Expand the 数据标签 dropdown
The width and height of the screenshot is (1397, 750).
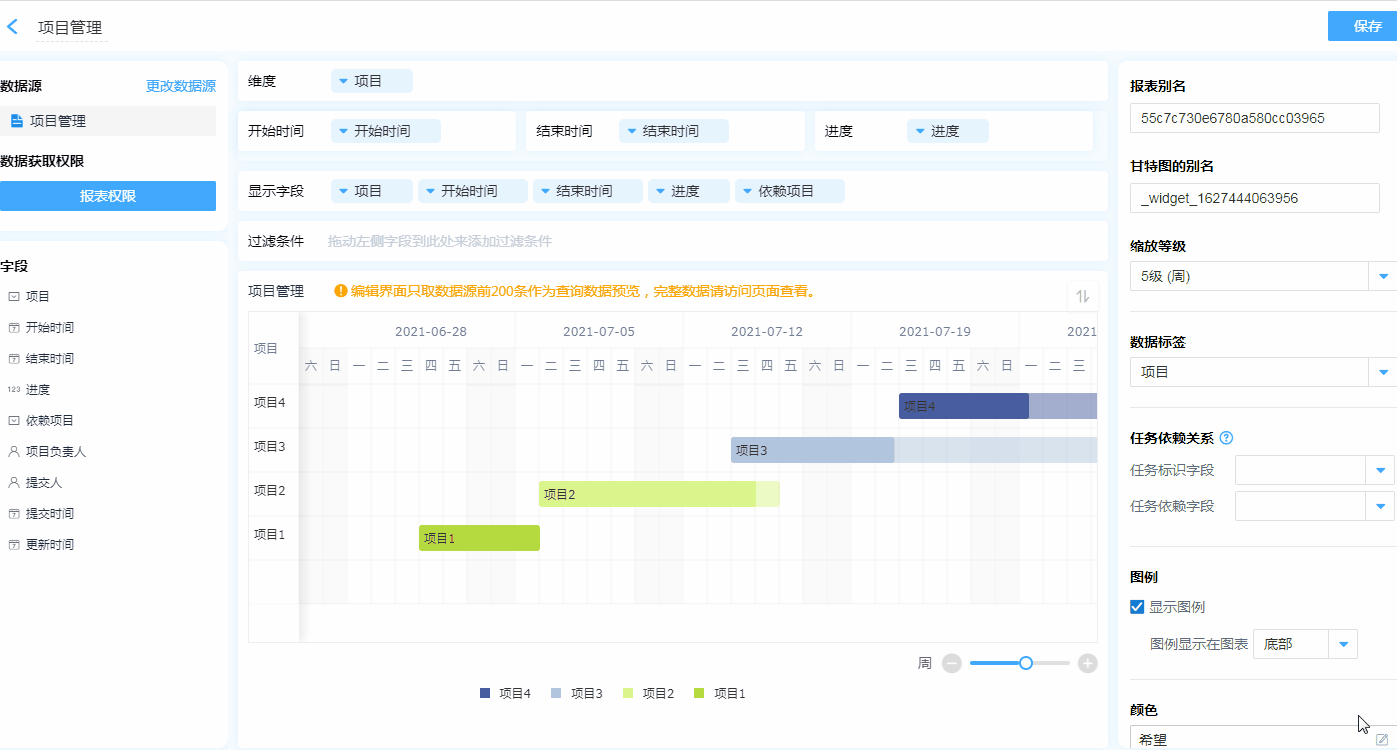(1383, 372)
